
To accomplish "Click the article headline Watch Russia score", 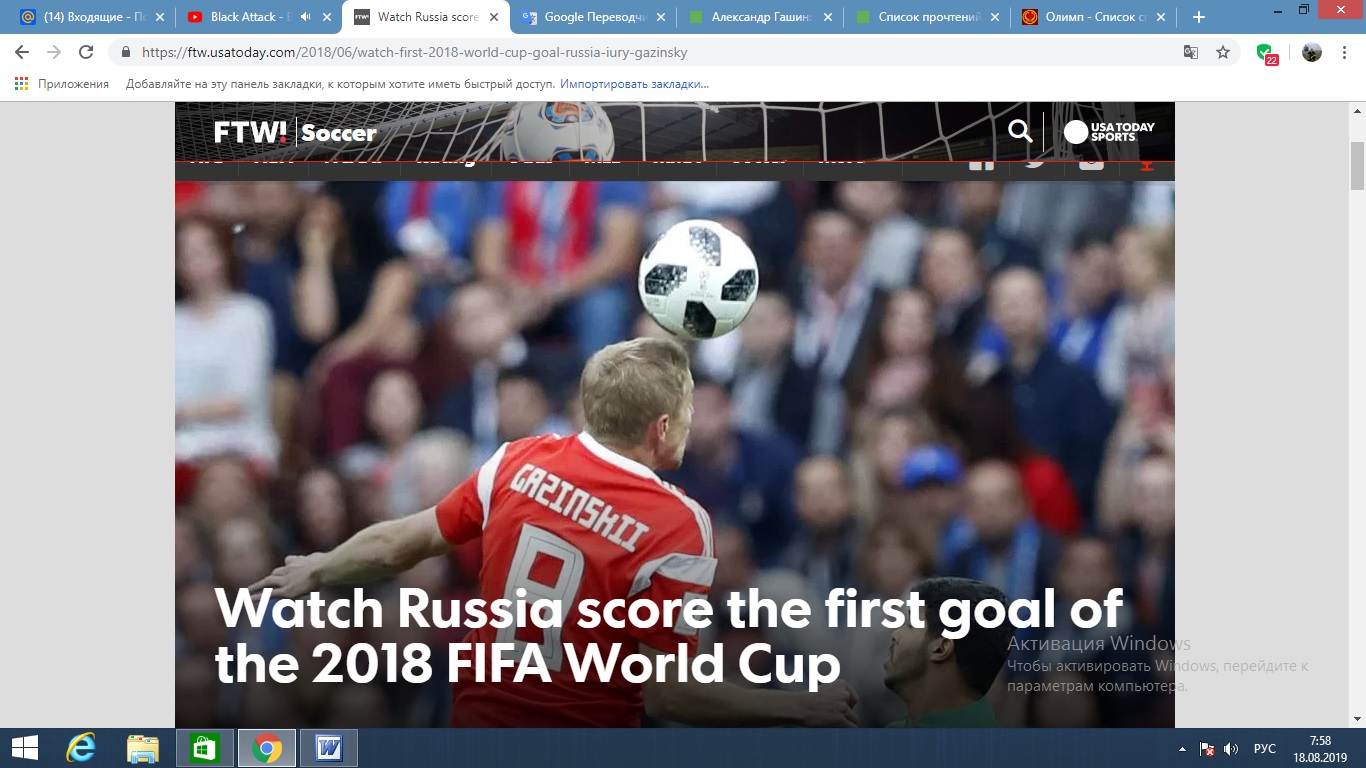I will tap(669, 636).
